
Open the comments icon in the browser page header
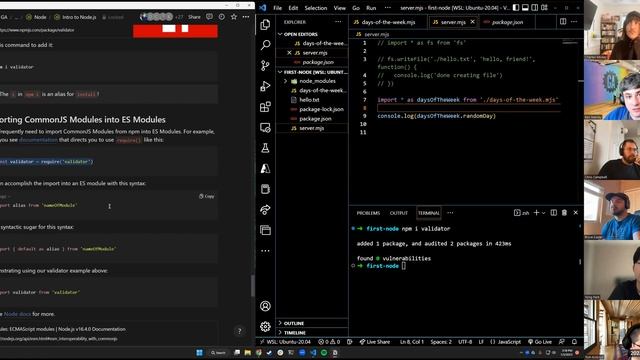pos(209,17)
